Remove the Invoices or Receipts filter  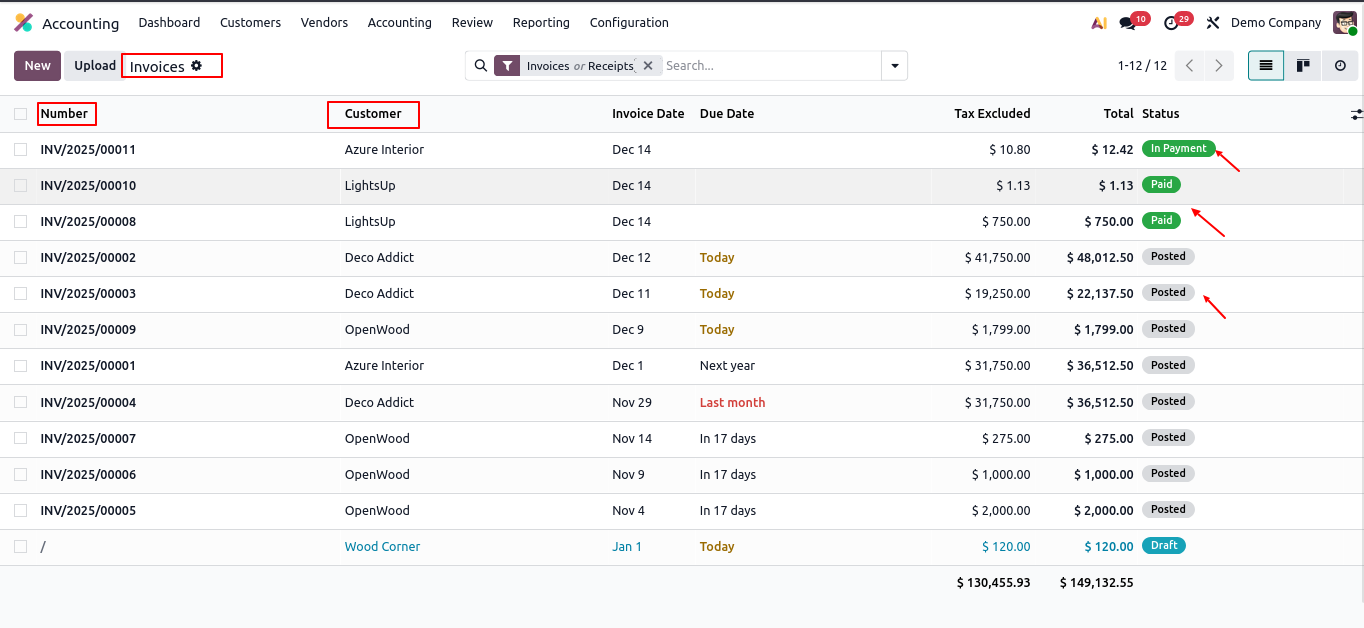coord(648,66)
